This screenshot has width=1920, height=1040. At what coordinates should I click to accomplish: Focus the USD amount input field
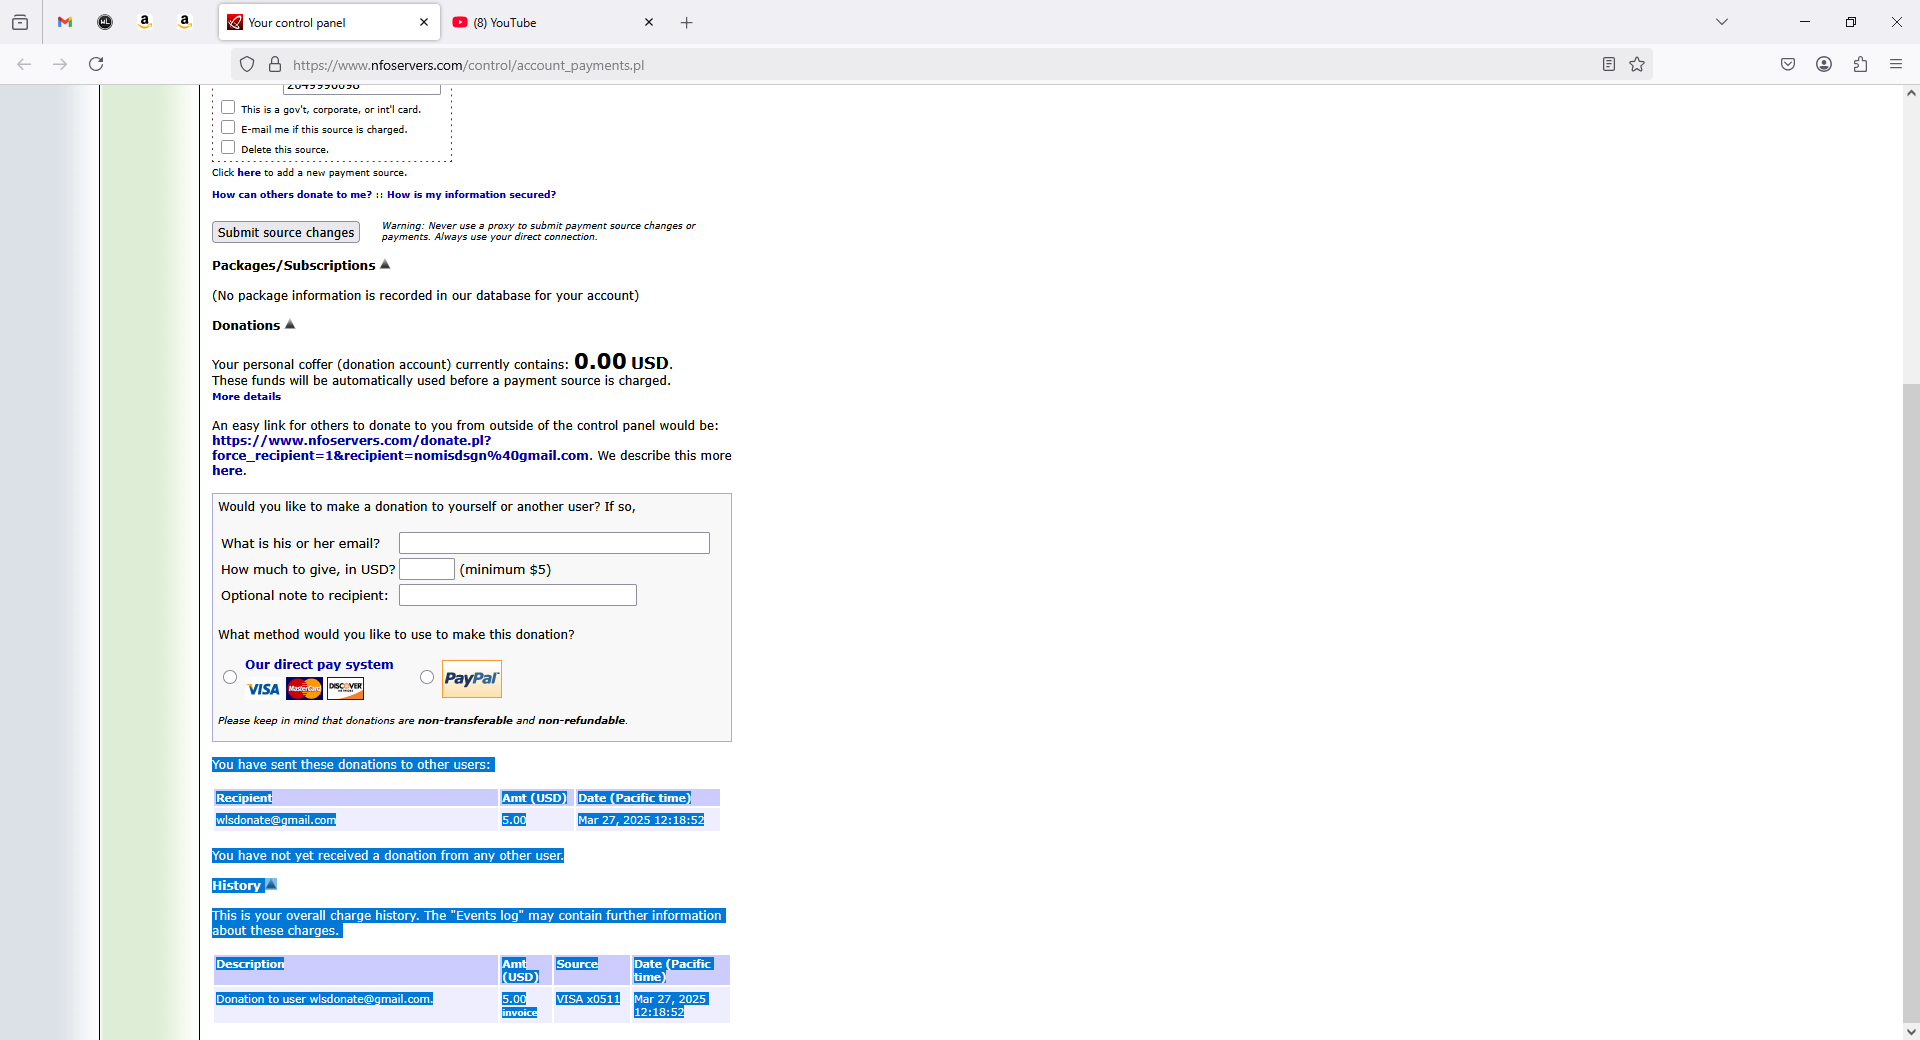tap(427, 569)
